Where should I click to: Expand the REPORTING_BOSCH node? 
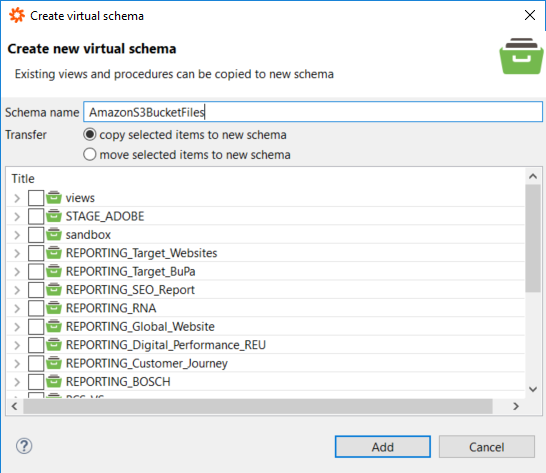(x=17, y=382)
